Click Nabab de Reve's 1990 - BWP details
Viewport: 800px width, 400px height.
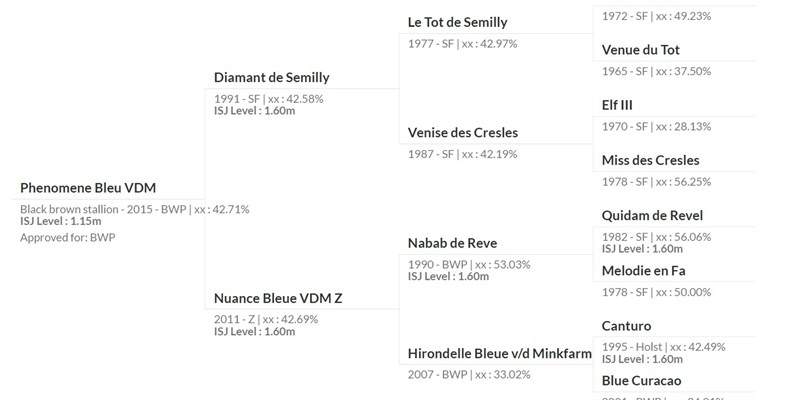click(469, 265)
